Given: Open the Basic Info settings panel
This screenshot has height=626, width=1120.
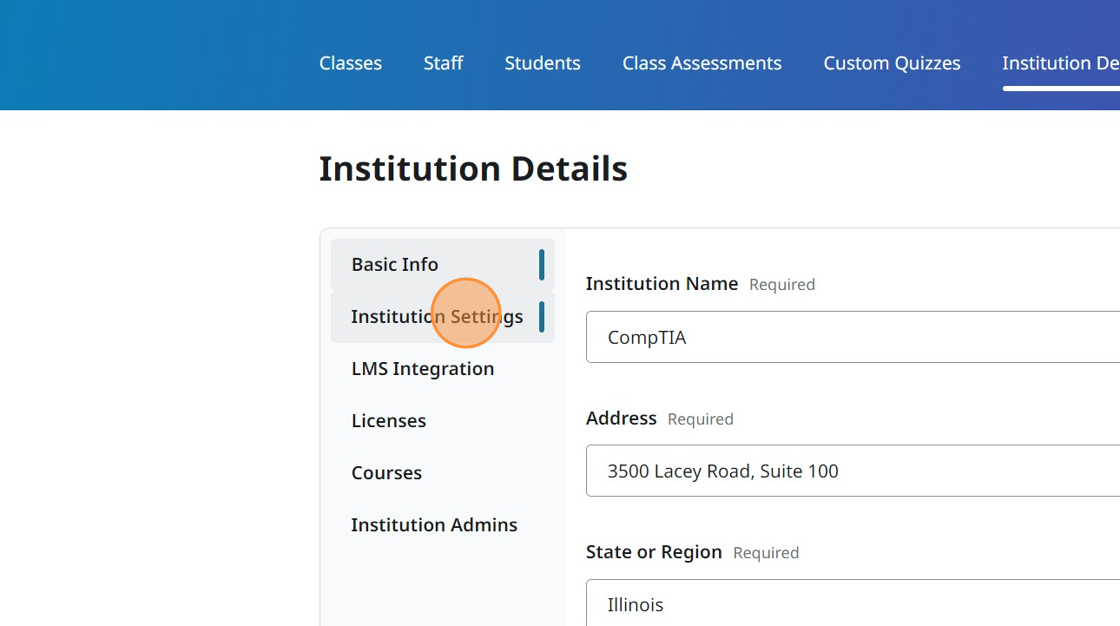Looking at the screenshot, I should (x=394, y=264).
